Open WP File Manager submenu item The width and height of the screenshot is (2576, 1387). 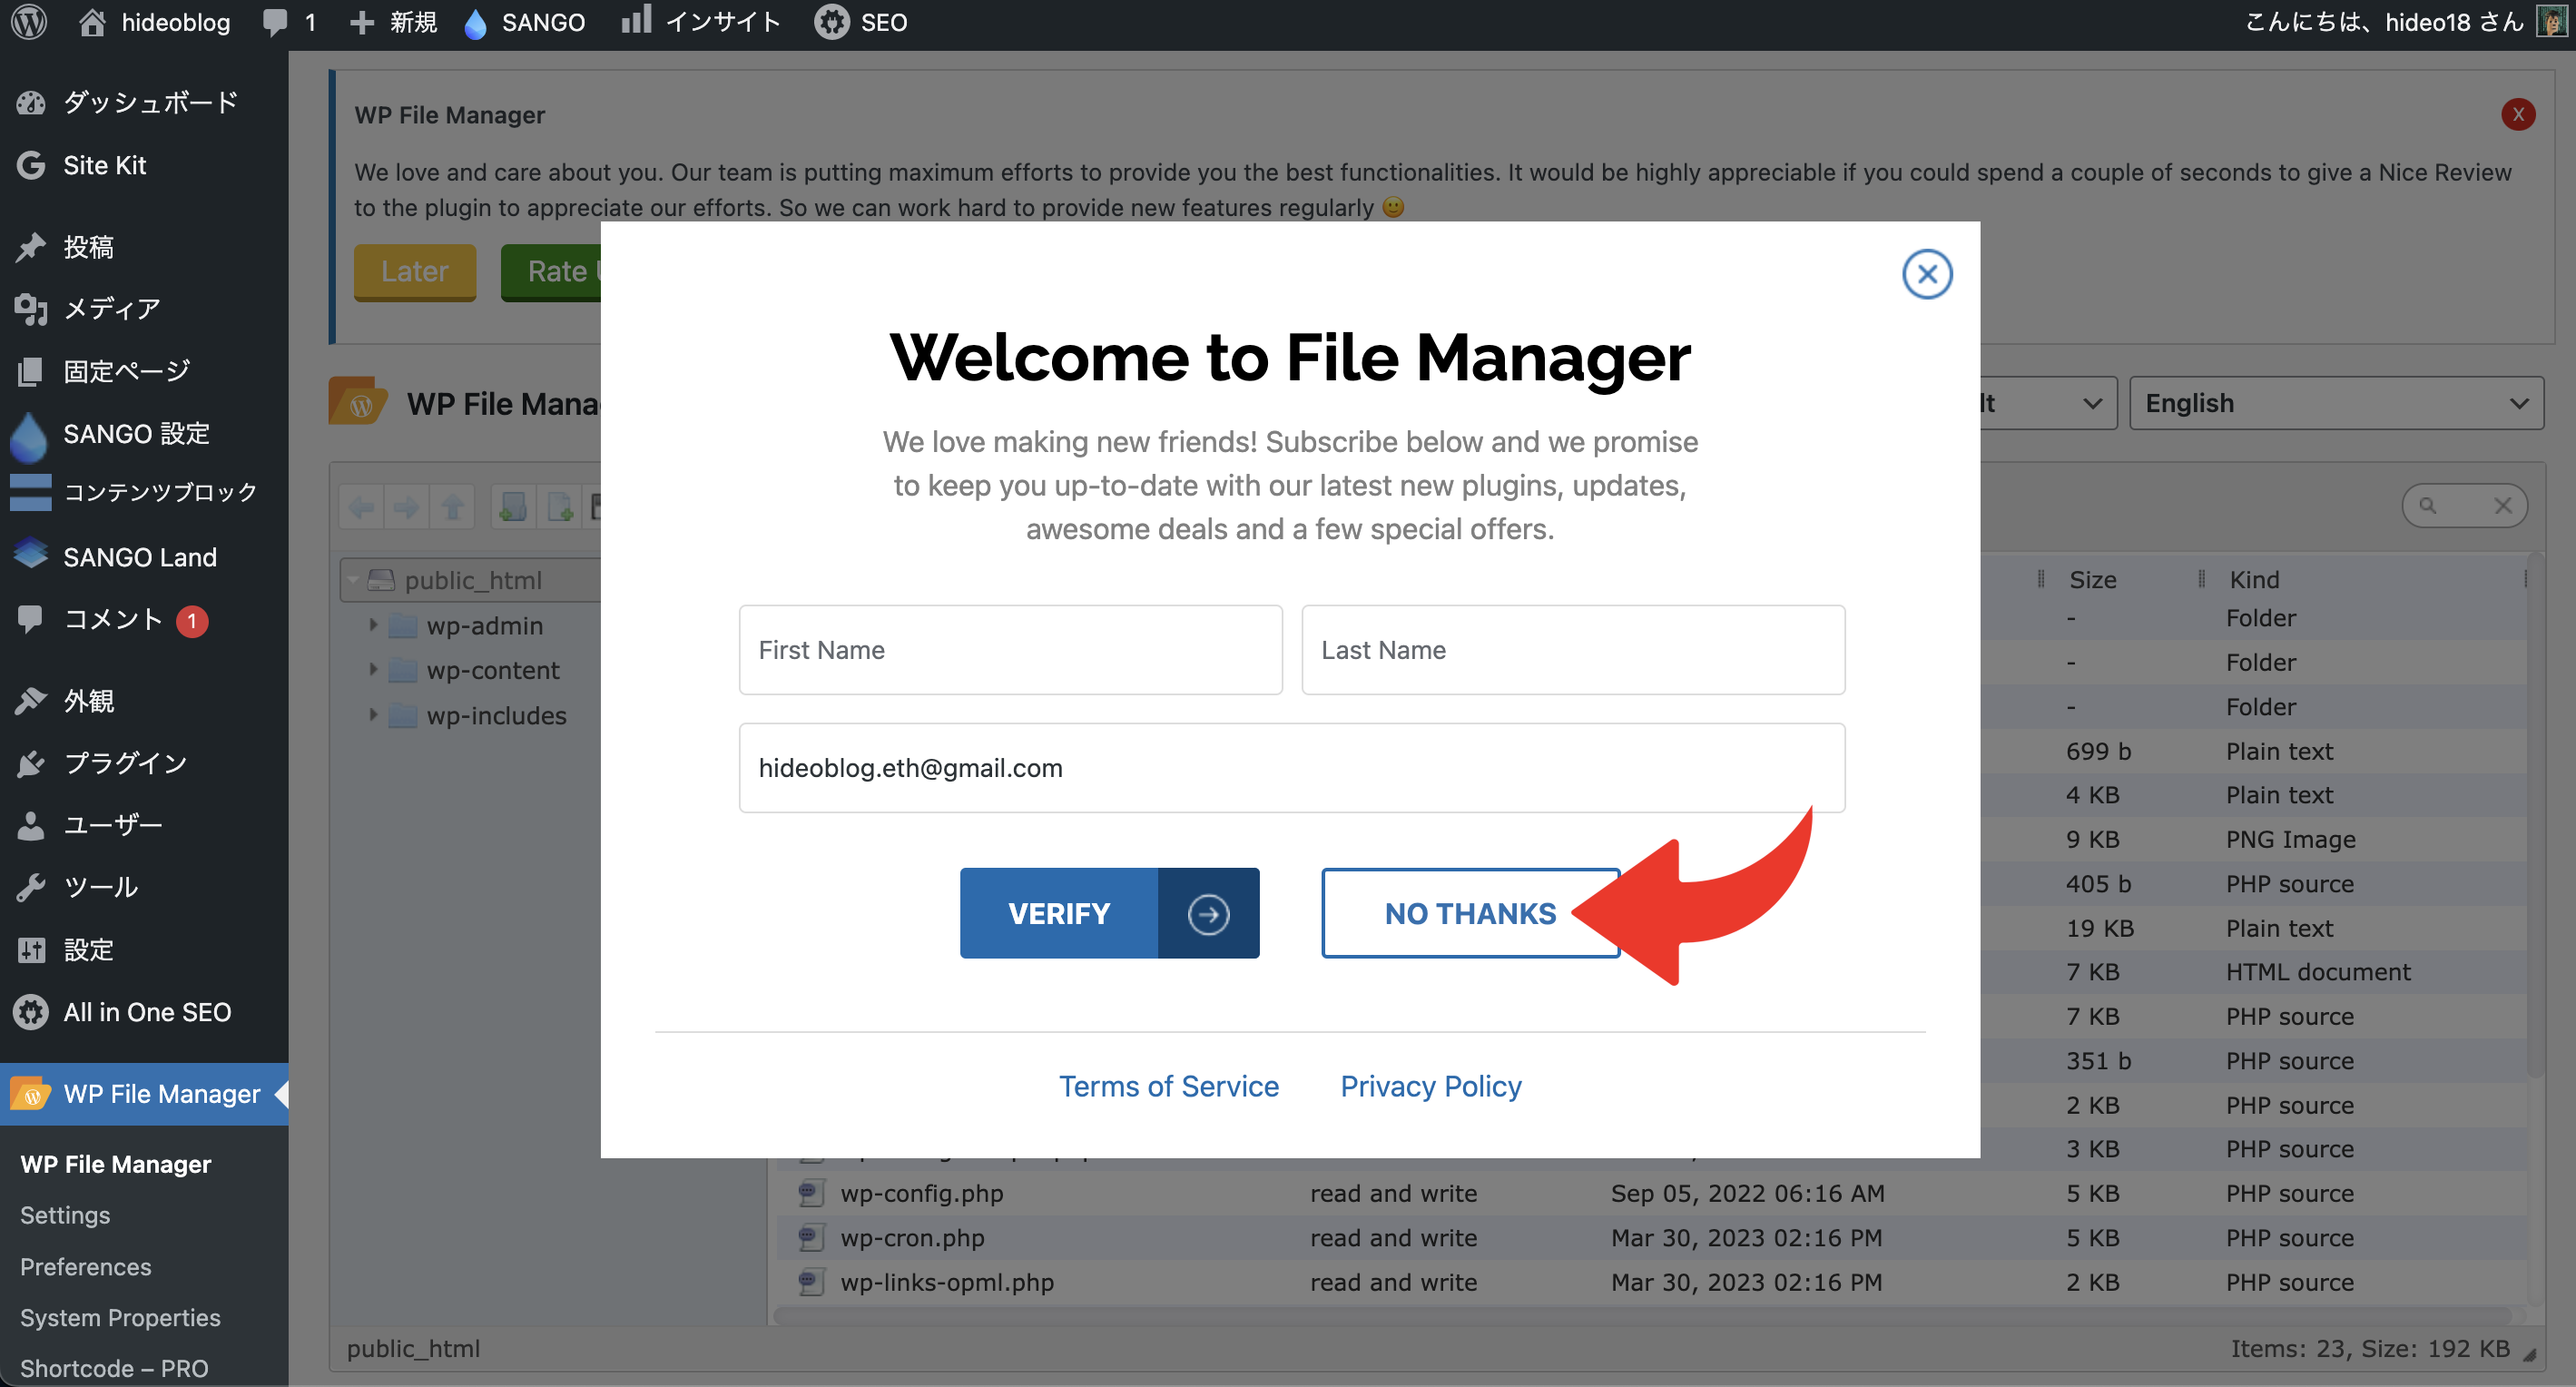point(115,1164)
